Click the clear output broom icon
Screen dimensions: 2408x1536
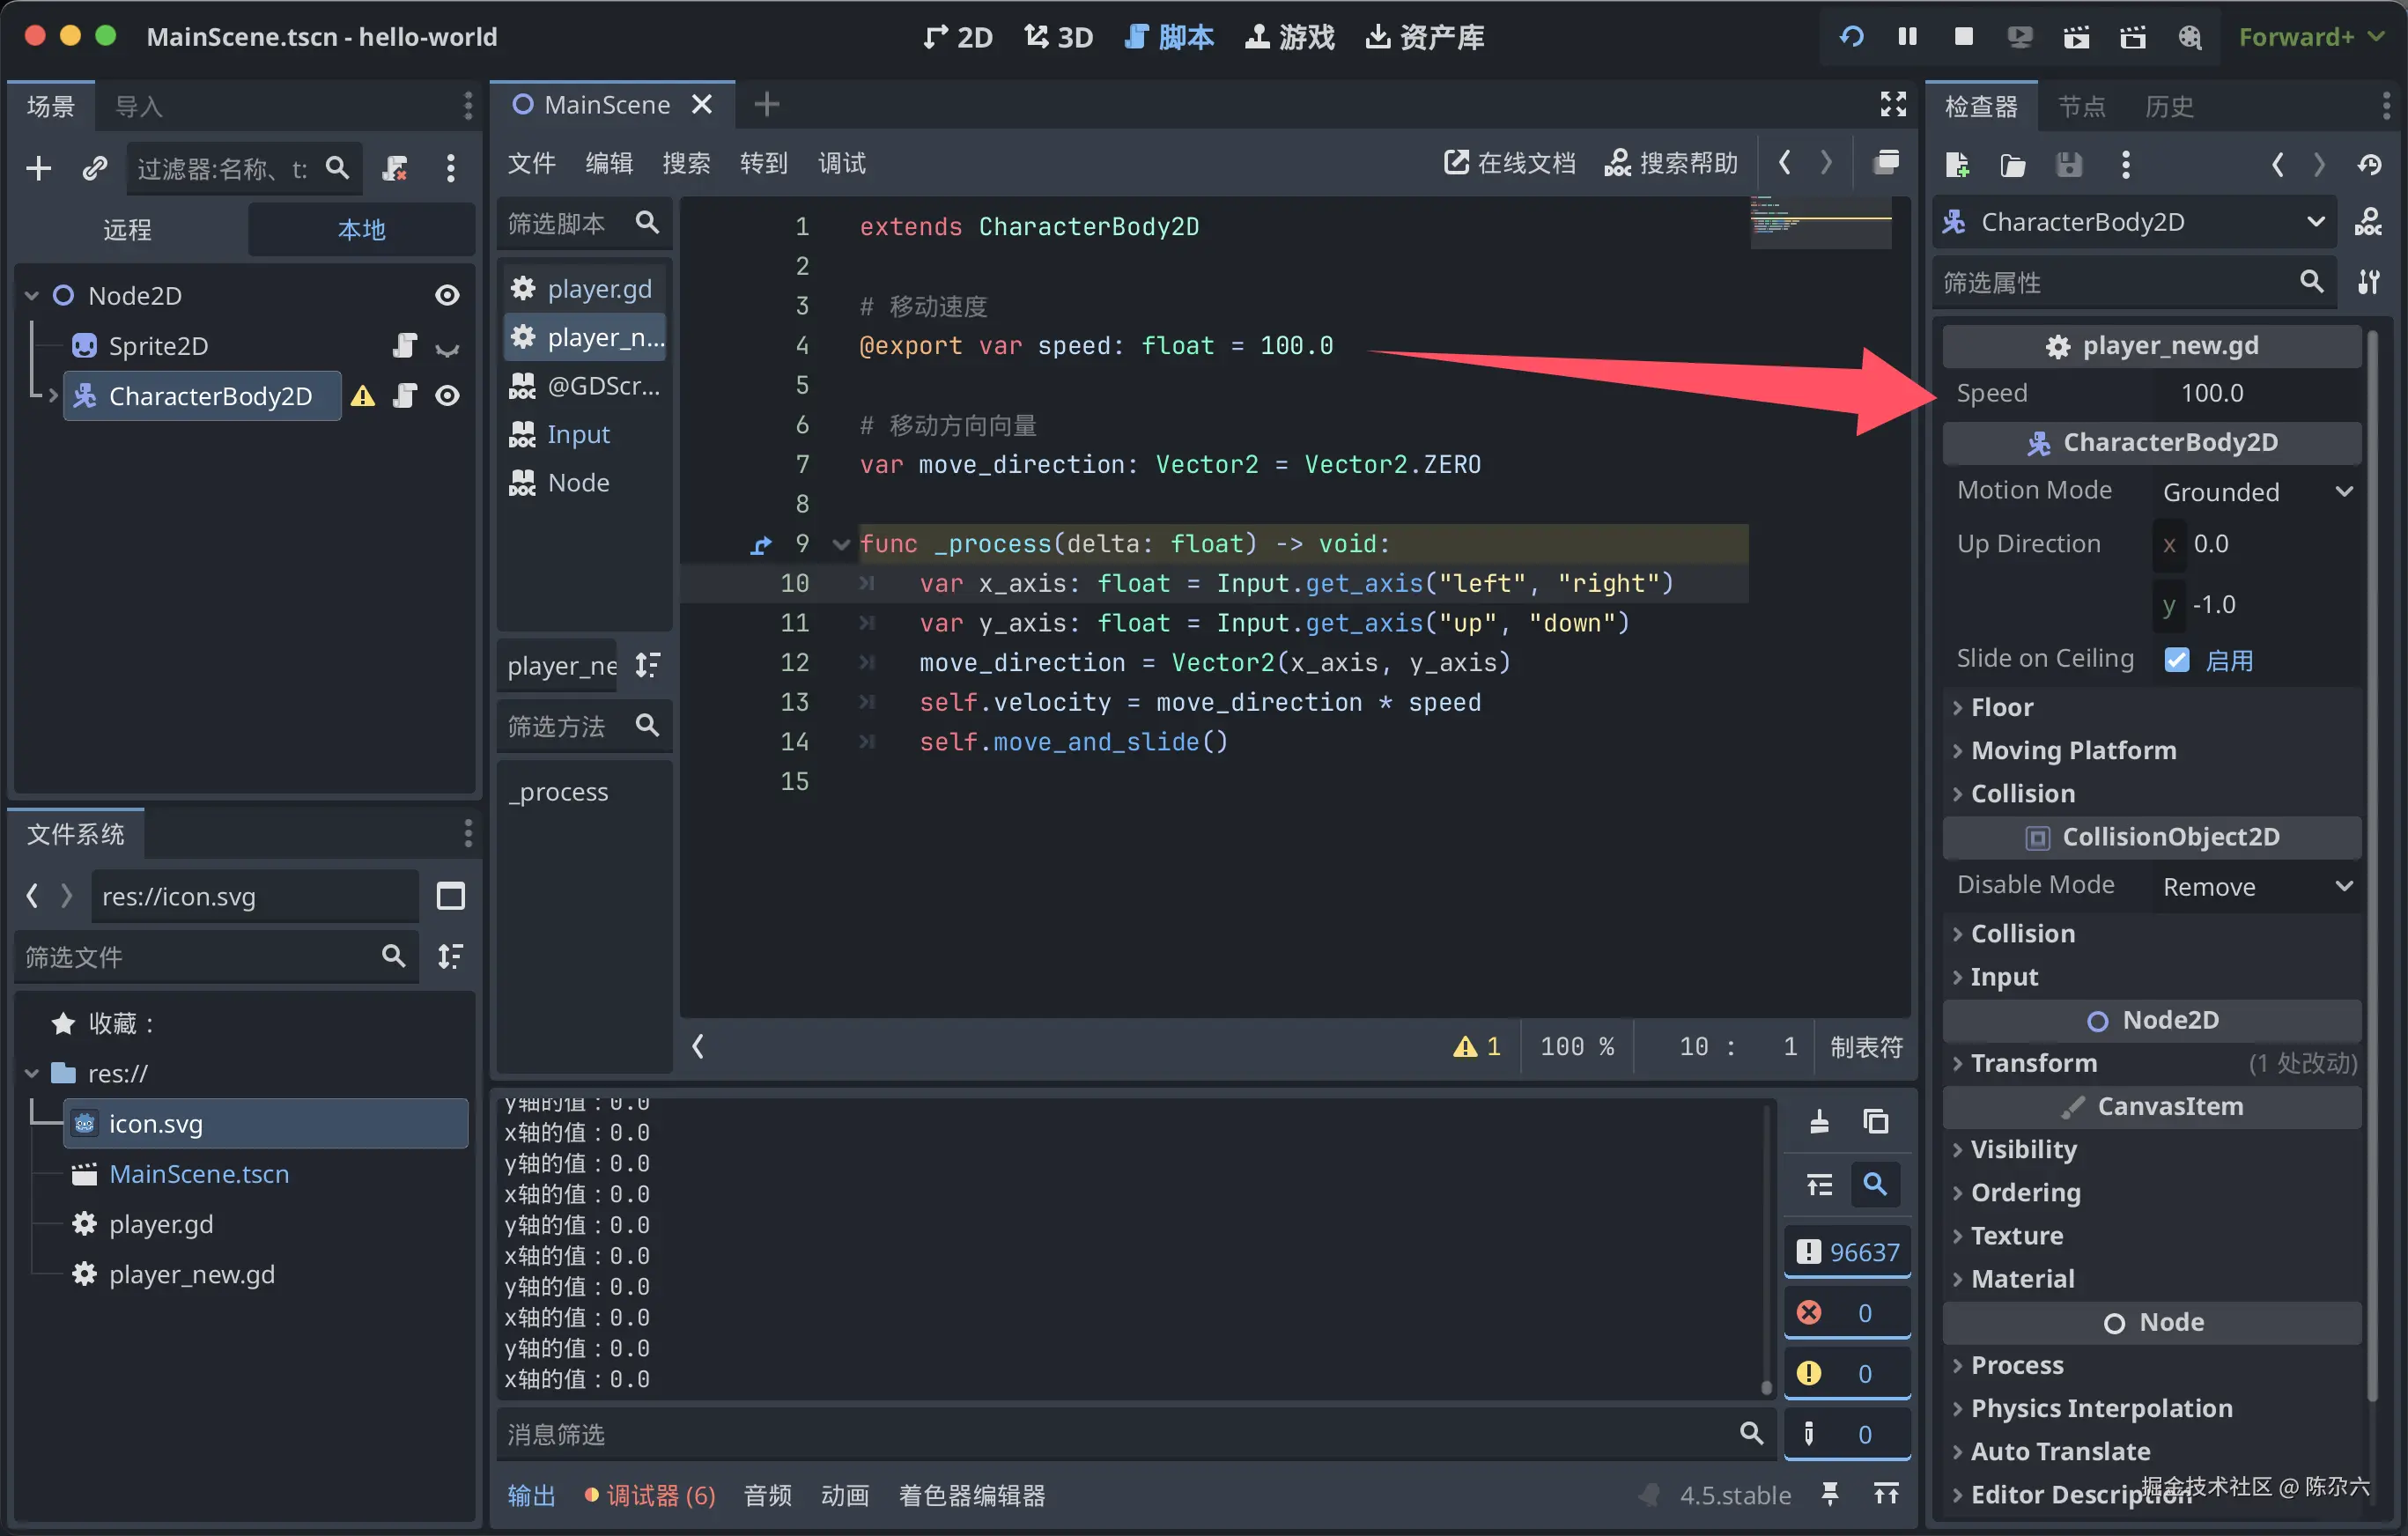click(1819, 1121)
